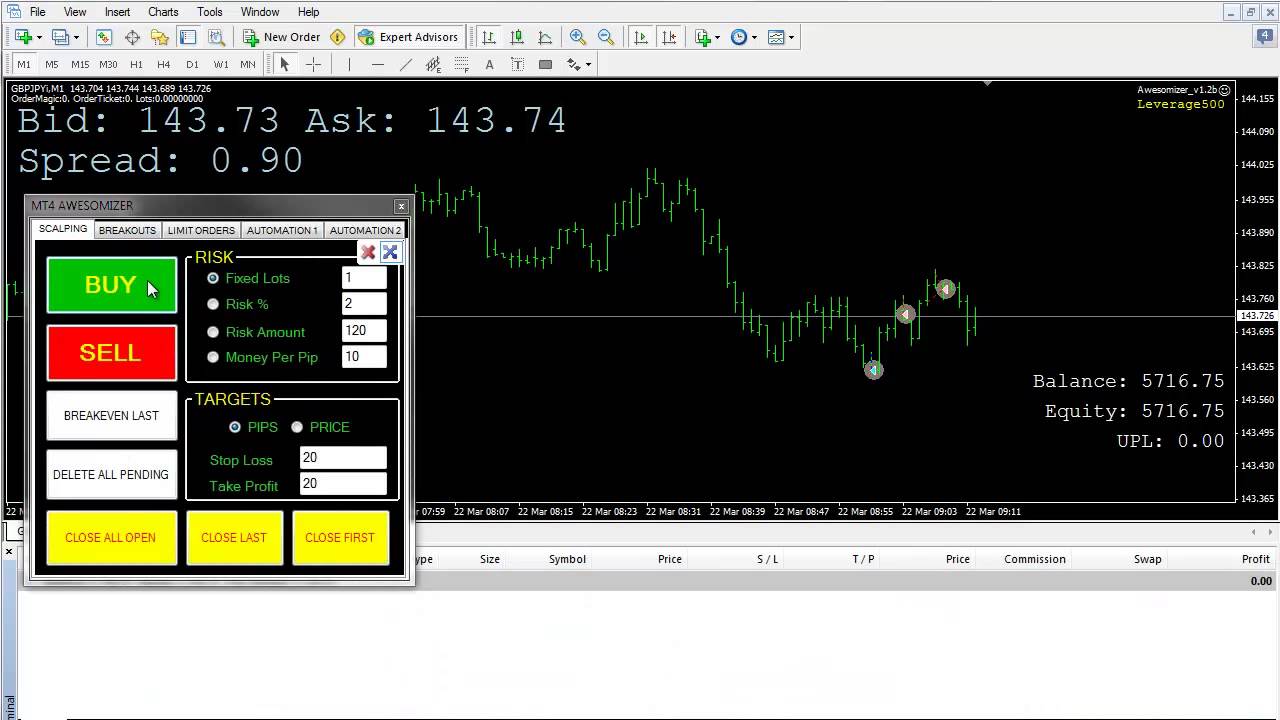Open the Market Watch window icon

(104, 37)
